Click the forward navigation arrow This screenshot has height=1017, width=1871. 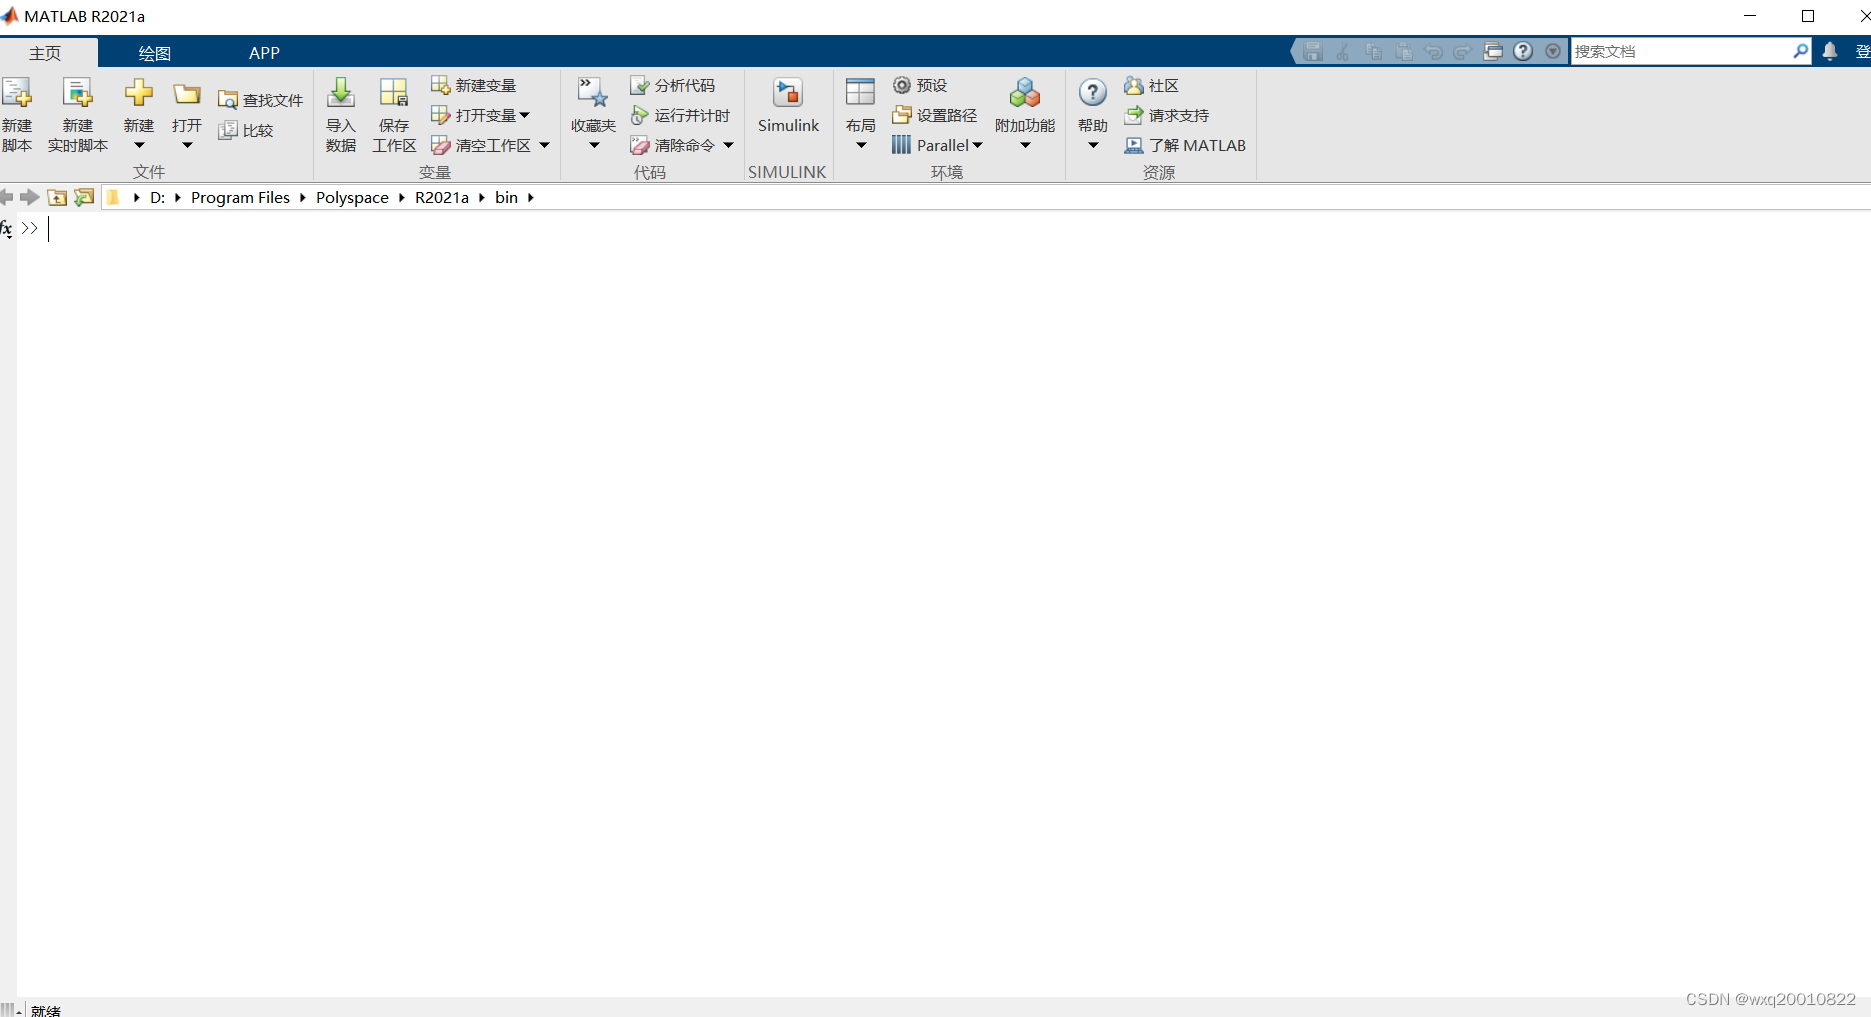(x=30, y=197)
